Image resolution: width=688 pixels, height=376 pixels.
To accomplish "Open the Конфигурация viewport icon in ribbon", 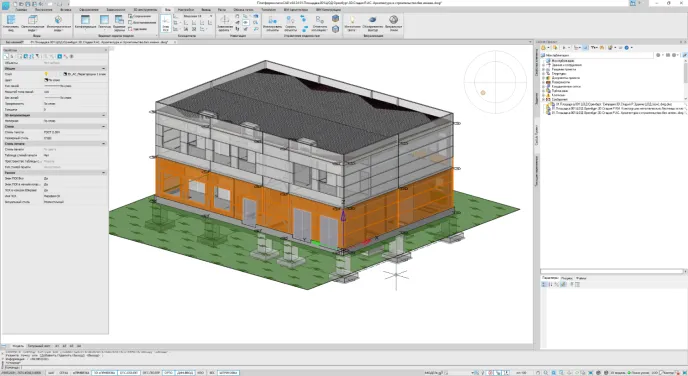I will pos(85,22).
